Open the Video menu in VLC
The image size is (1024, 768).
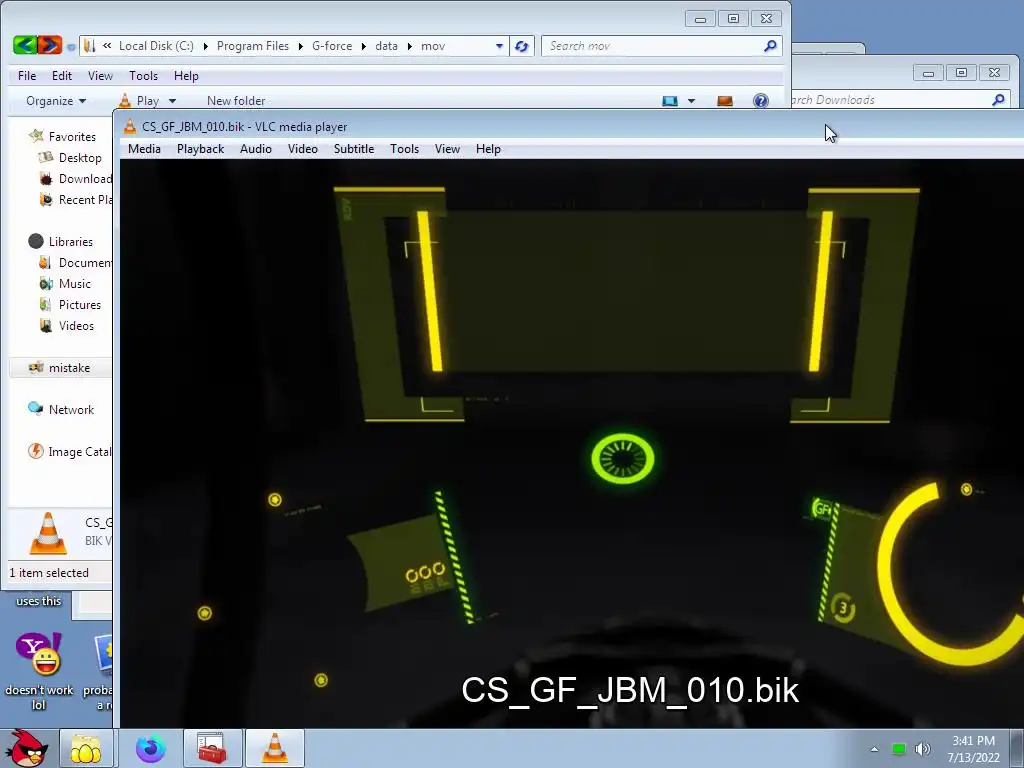coord(302,149)
